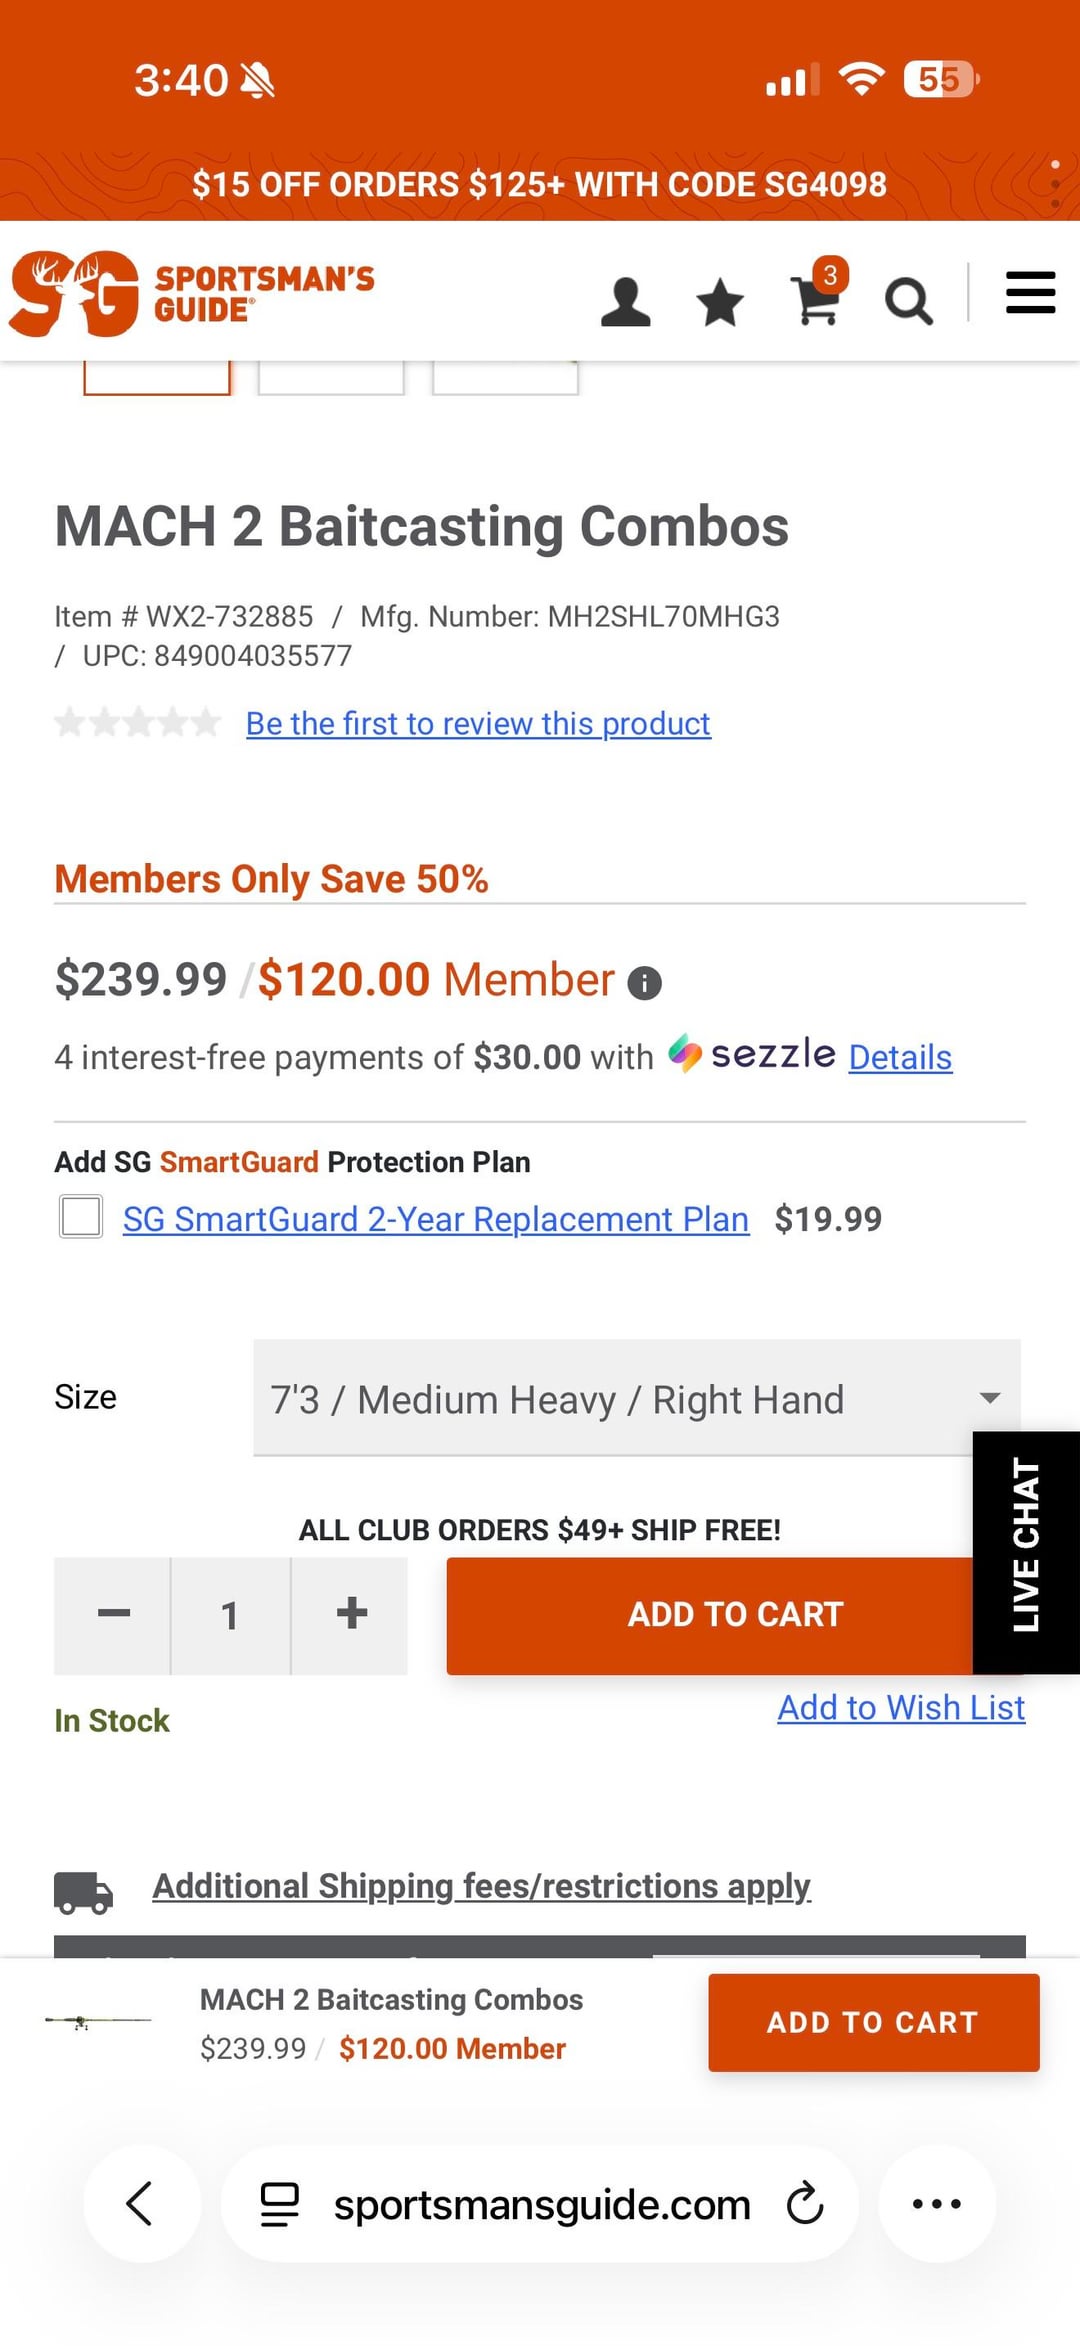Screen dimensions: 1080x2346
Task: Decrease quantity with minus button
Action: (x=113, y=1614)
